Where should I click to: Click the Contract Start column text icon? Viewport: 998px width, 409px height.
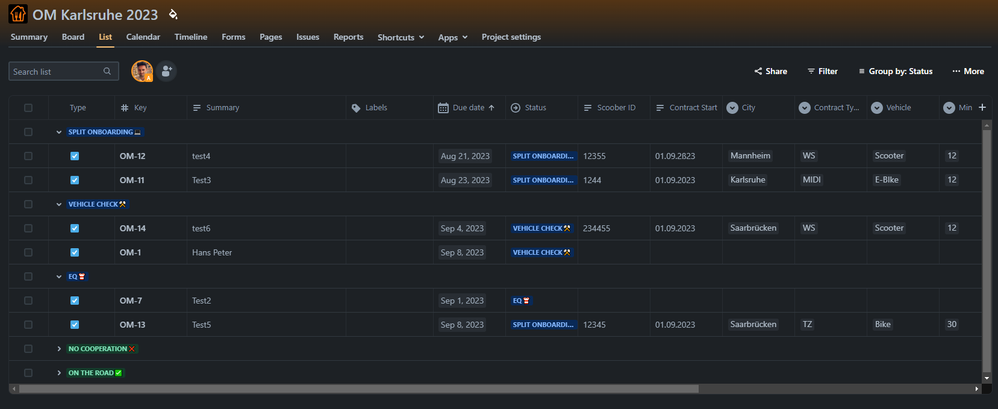[660, 107]
